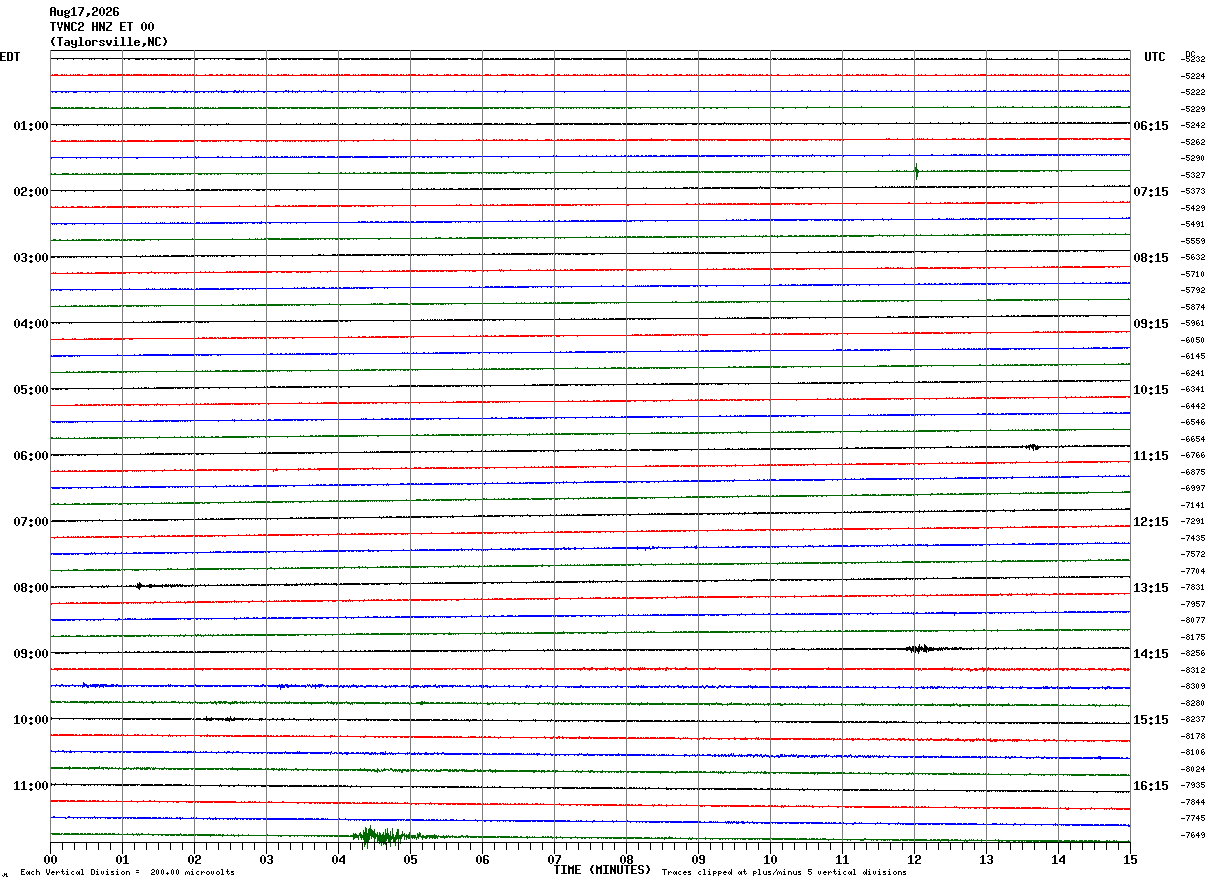Click the Aug17,2026 date text
1210x886 pixels.
[84, 12]
